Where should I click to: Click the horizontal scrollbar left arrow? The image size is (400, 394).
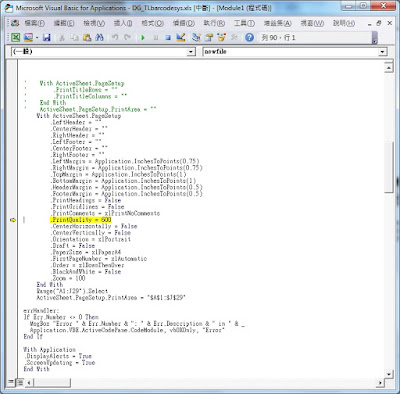pos(29,383)
